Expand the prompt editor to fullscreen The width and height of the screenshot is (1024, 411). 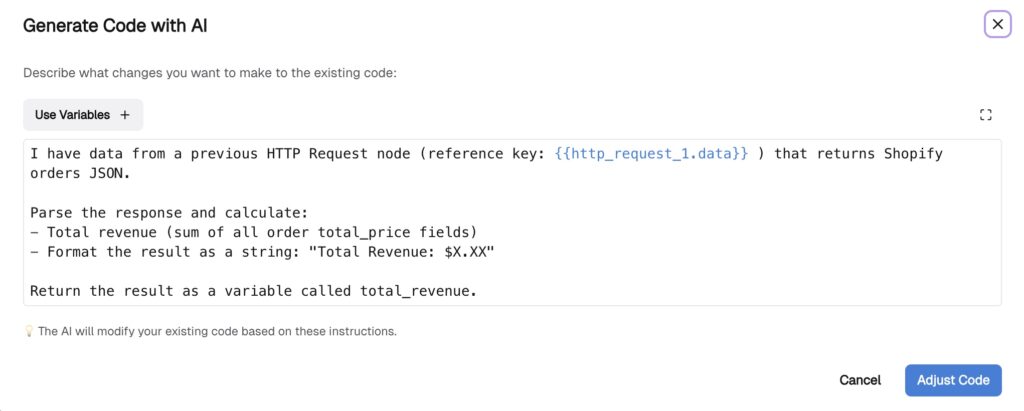pos(985,115)
